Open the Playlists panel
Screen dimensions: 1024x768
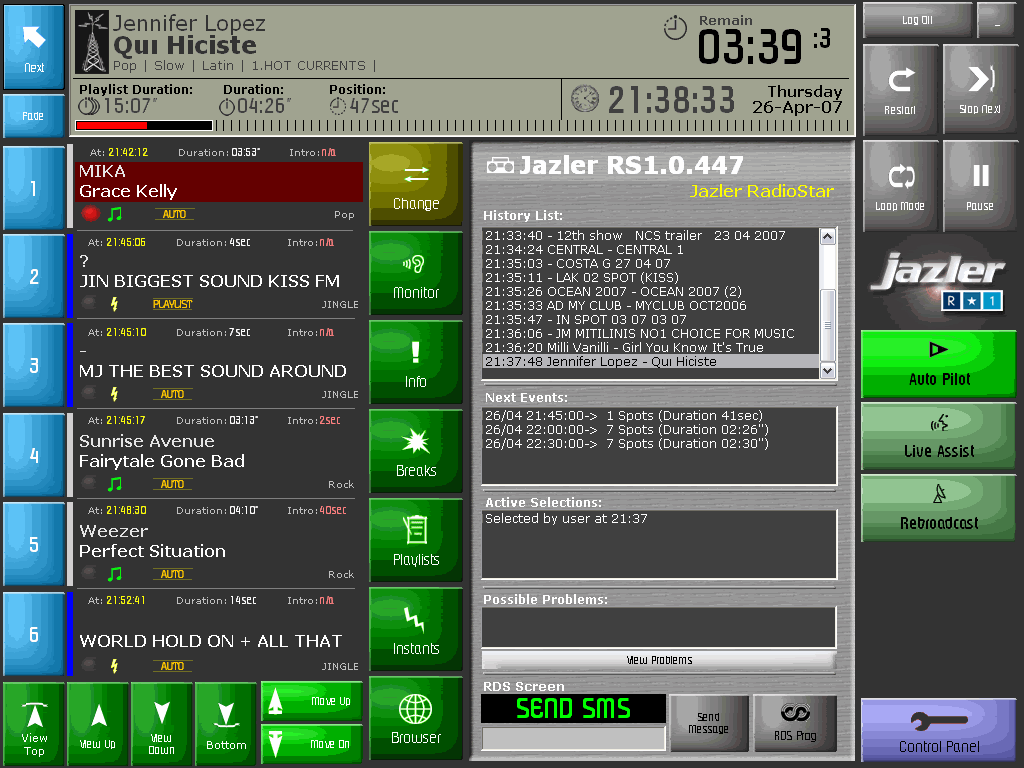[x=416, y=541]
